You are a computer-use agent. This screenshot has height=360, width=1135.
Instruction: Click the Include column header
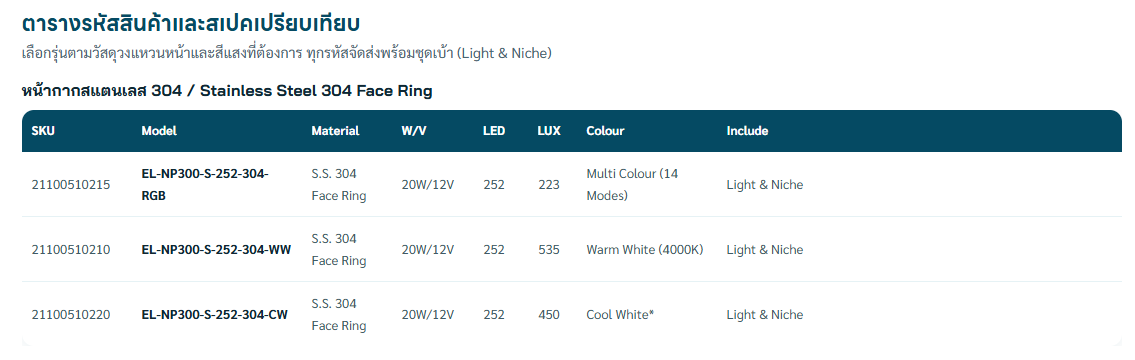pyautogui.click(x=748, y=131)
